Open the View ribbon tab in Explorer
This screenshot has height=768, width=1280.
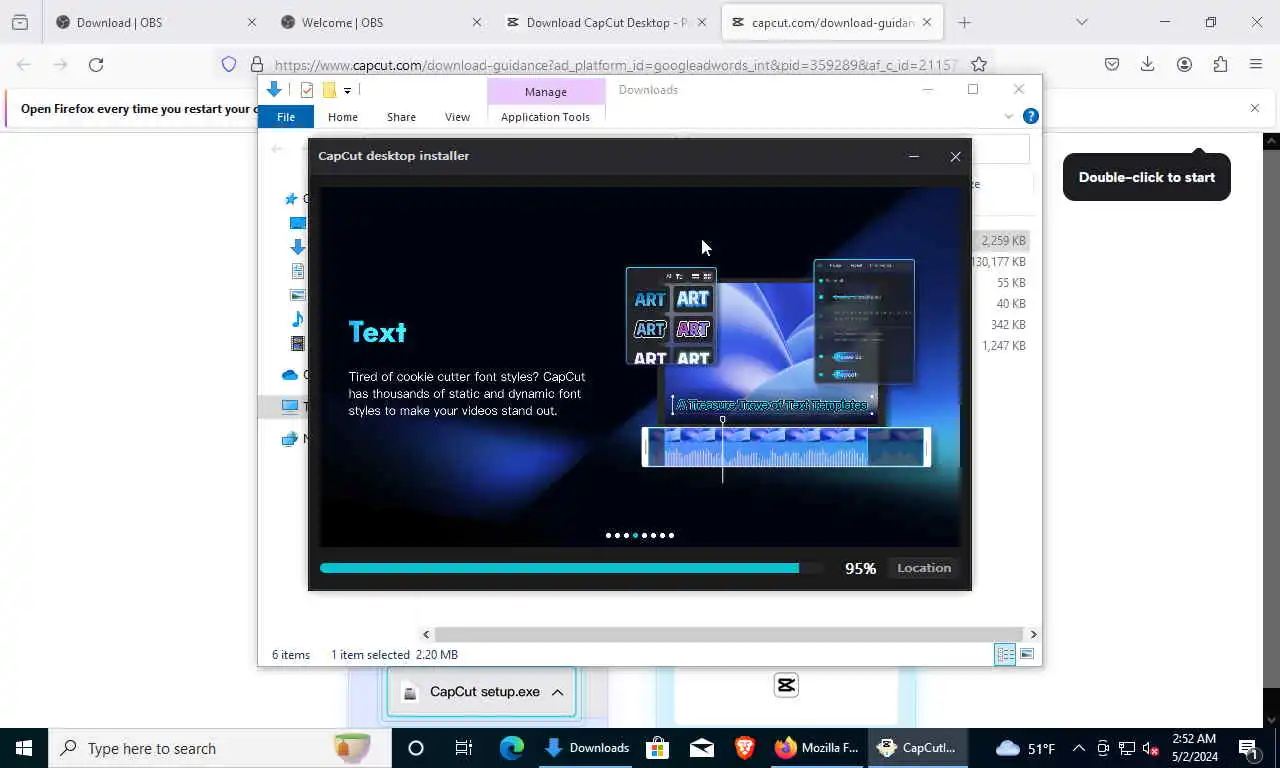(457, 117)
